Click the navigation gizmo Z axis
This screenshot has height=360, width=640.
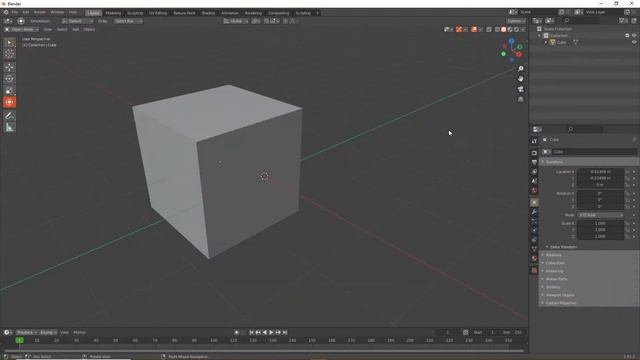[511, 41]
